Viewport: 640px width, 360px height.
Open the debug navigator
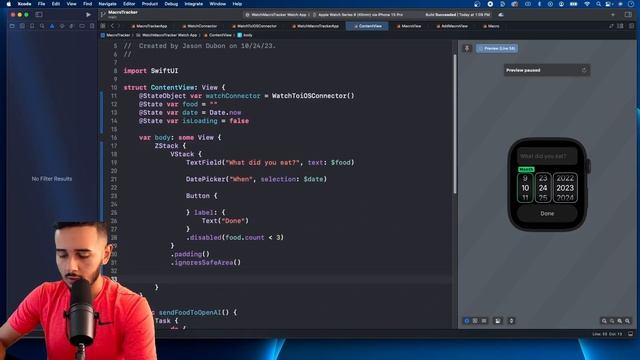point(72,26)
